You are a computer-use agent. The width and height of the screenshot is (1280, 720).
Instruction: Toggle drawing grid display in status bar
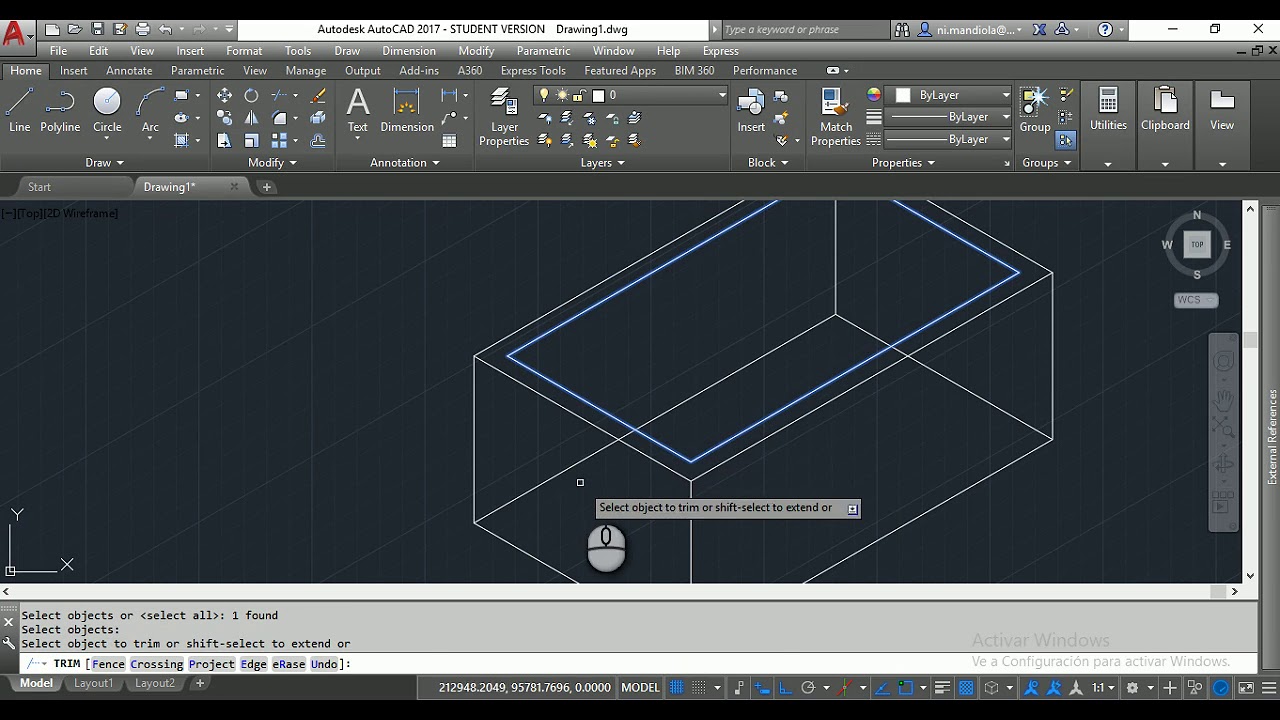click(x=676, y=688)
